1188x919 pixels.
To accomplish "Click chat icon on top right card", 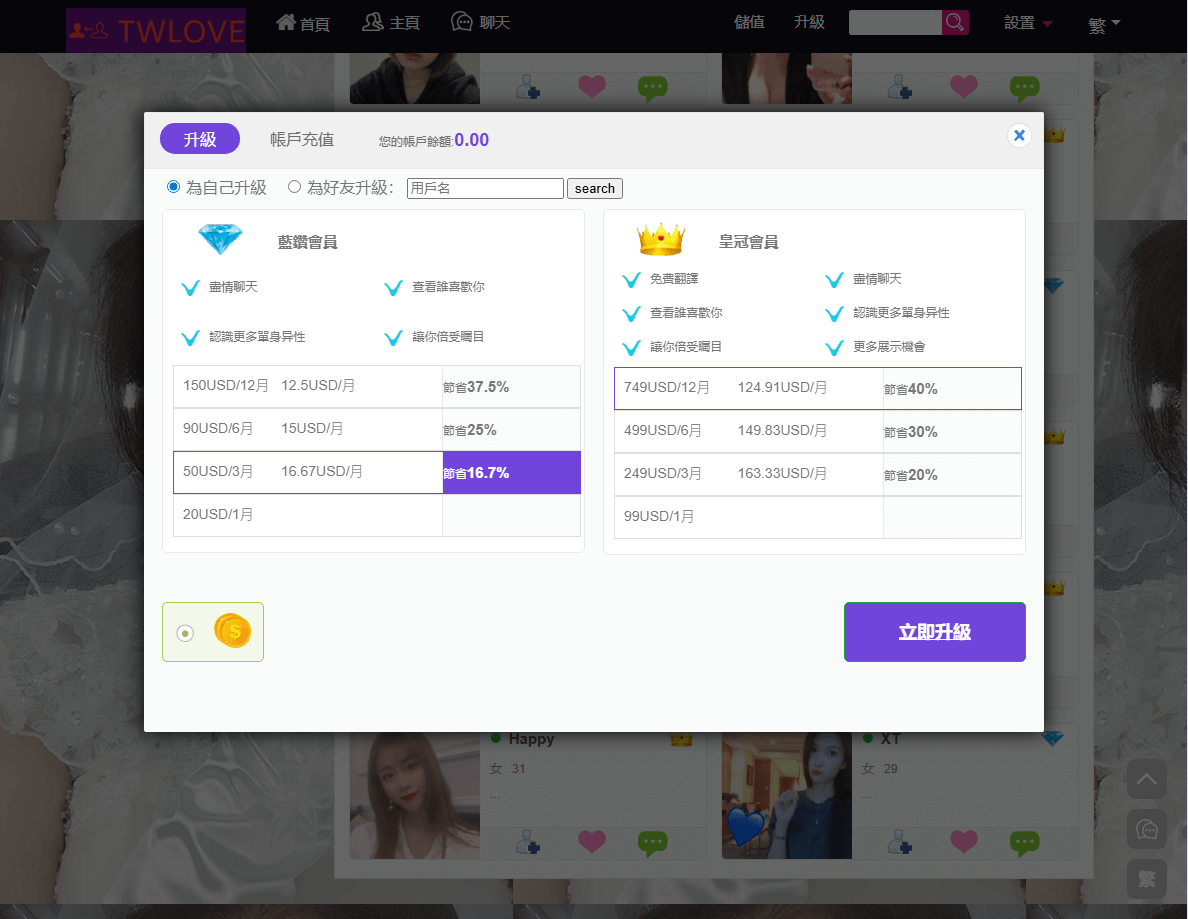I will pyautogui.click(x=1024, y=88).
